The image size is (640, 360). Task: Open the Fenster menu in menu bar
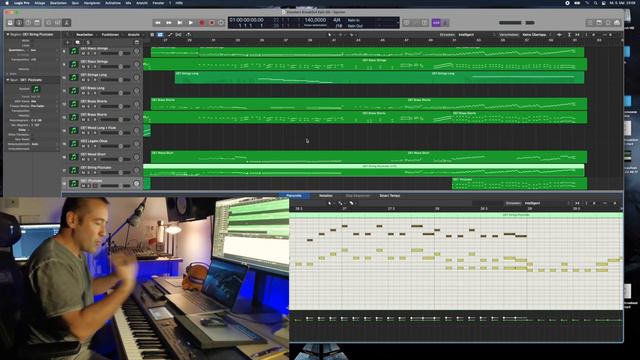(158, 3)
